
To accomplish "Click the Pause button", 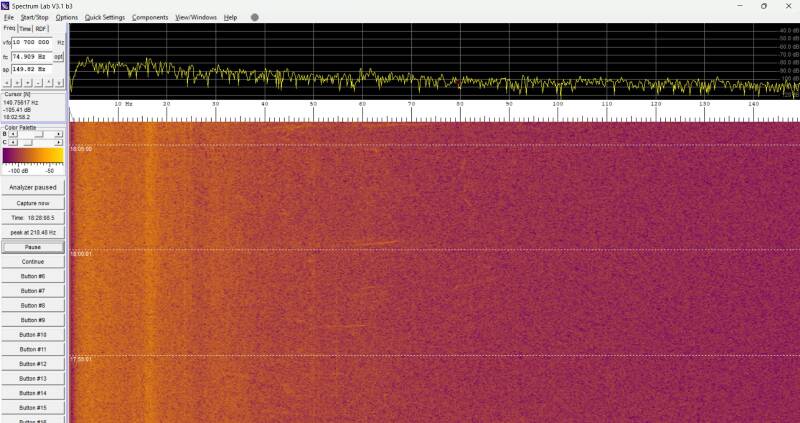I will (x=33, y=247).
